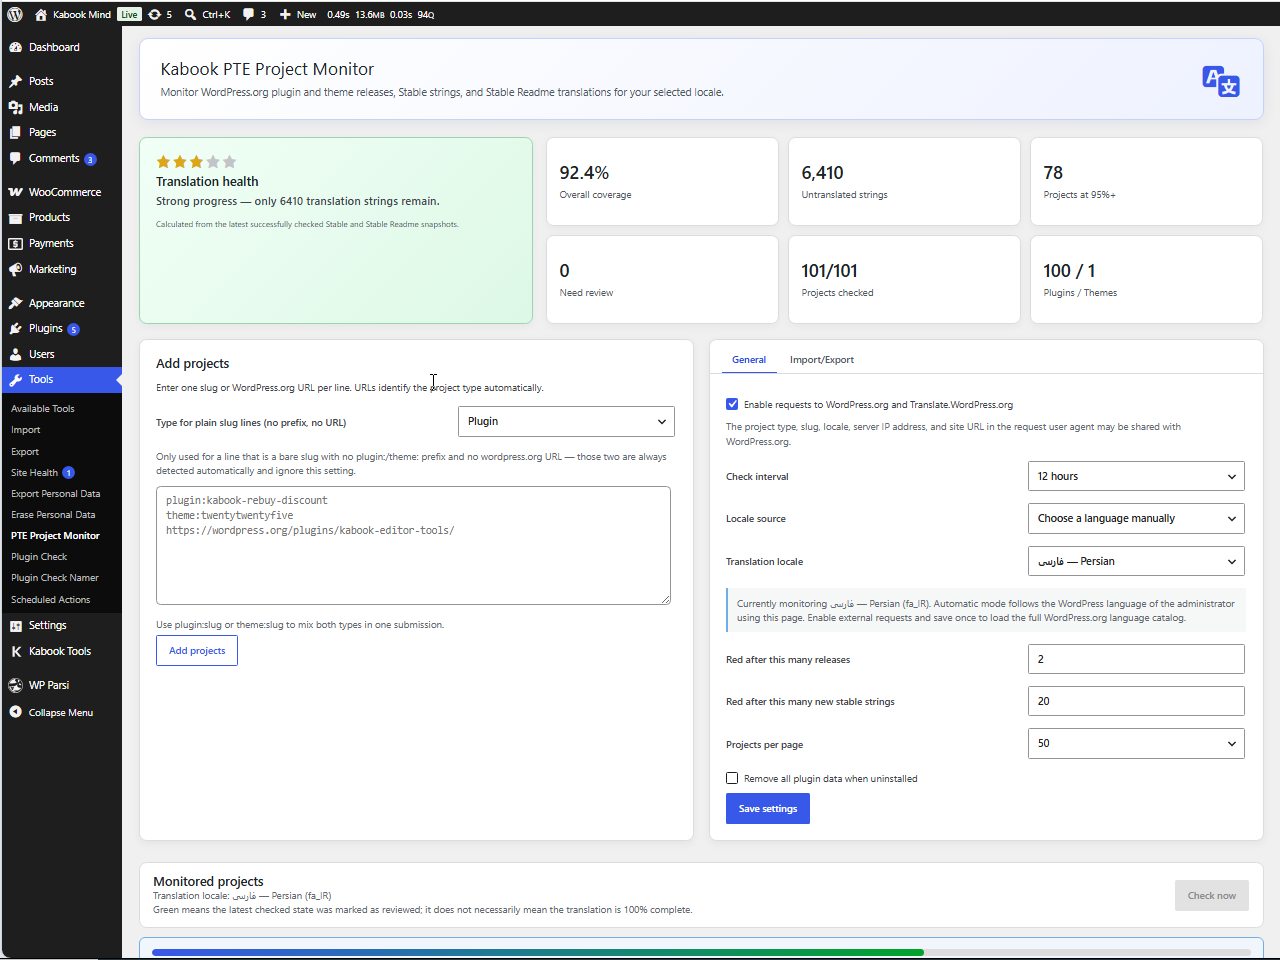Click the Check now button
Screen dimensions: 1280x960
coord(1212,895)
